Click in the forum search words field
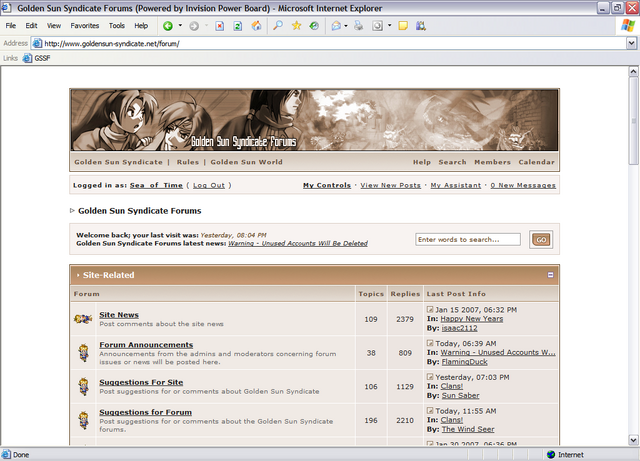This screenshot has height=461, width=640. tap(468, 240)
